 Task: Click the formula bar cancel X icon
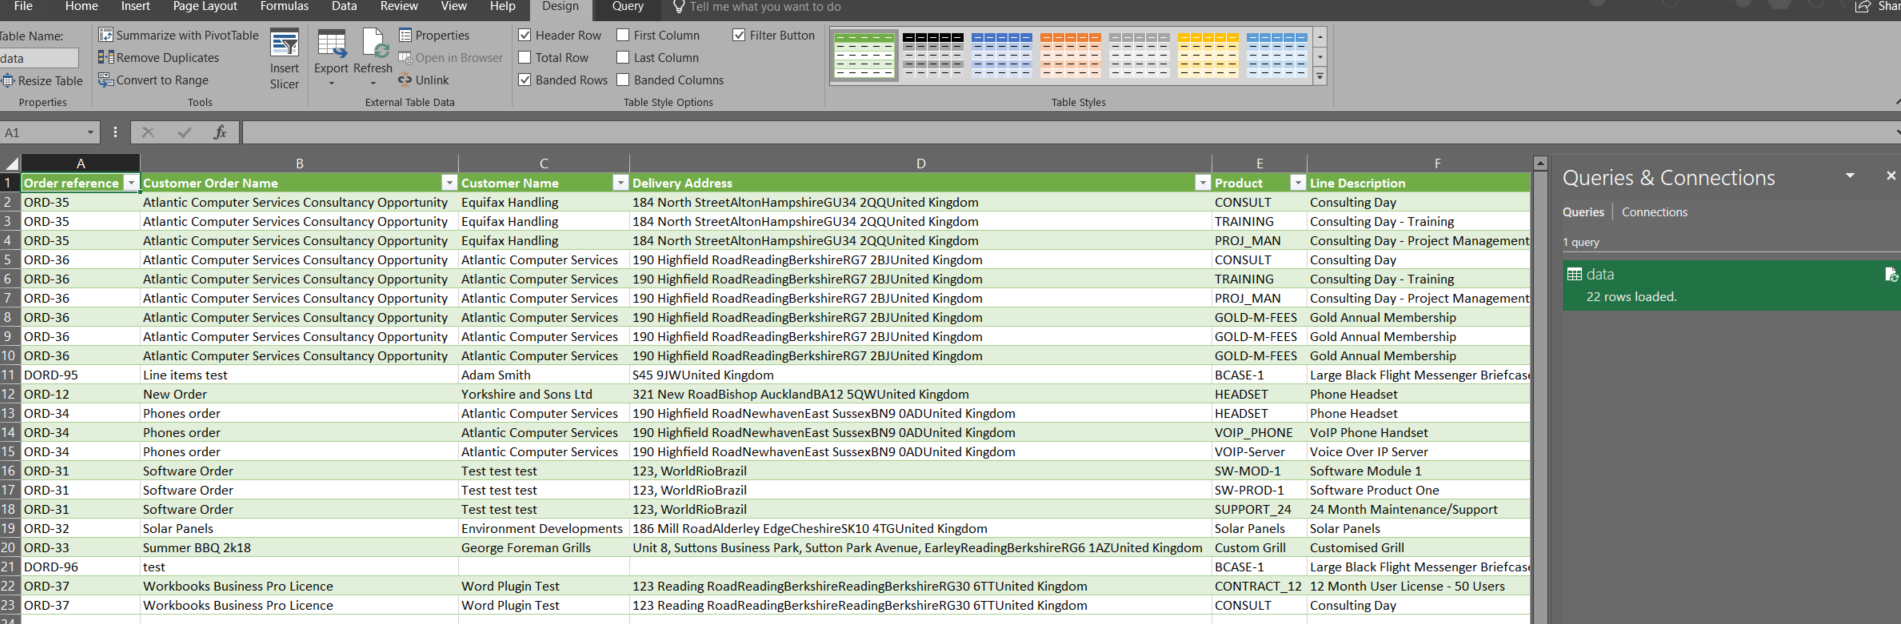tap(148, 132)
